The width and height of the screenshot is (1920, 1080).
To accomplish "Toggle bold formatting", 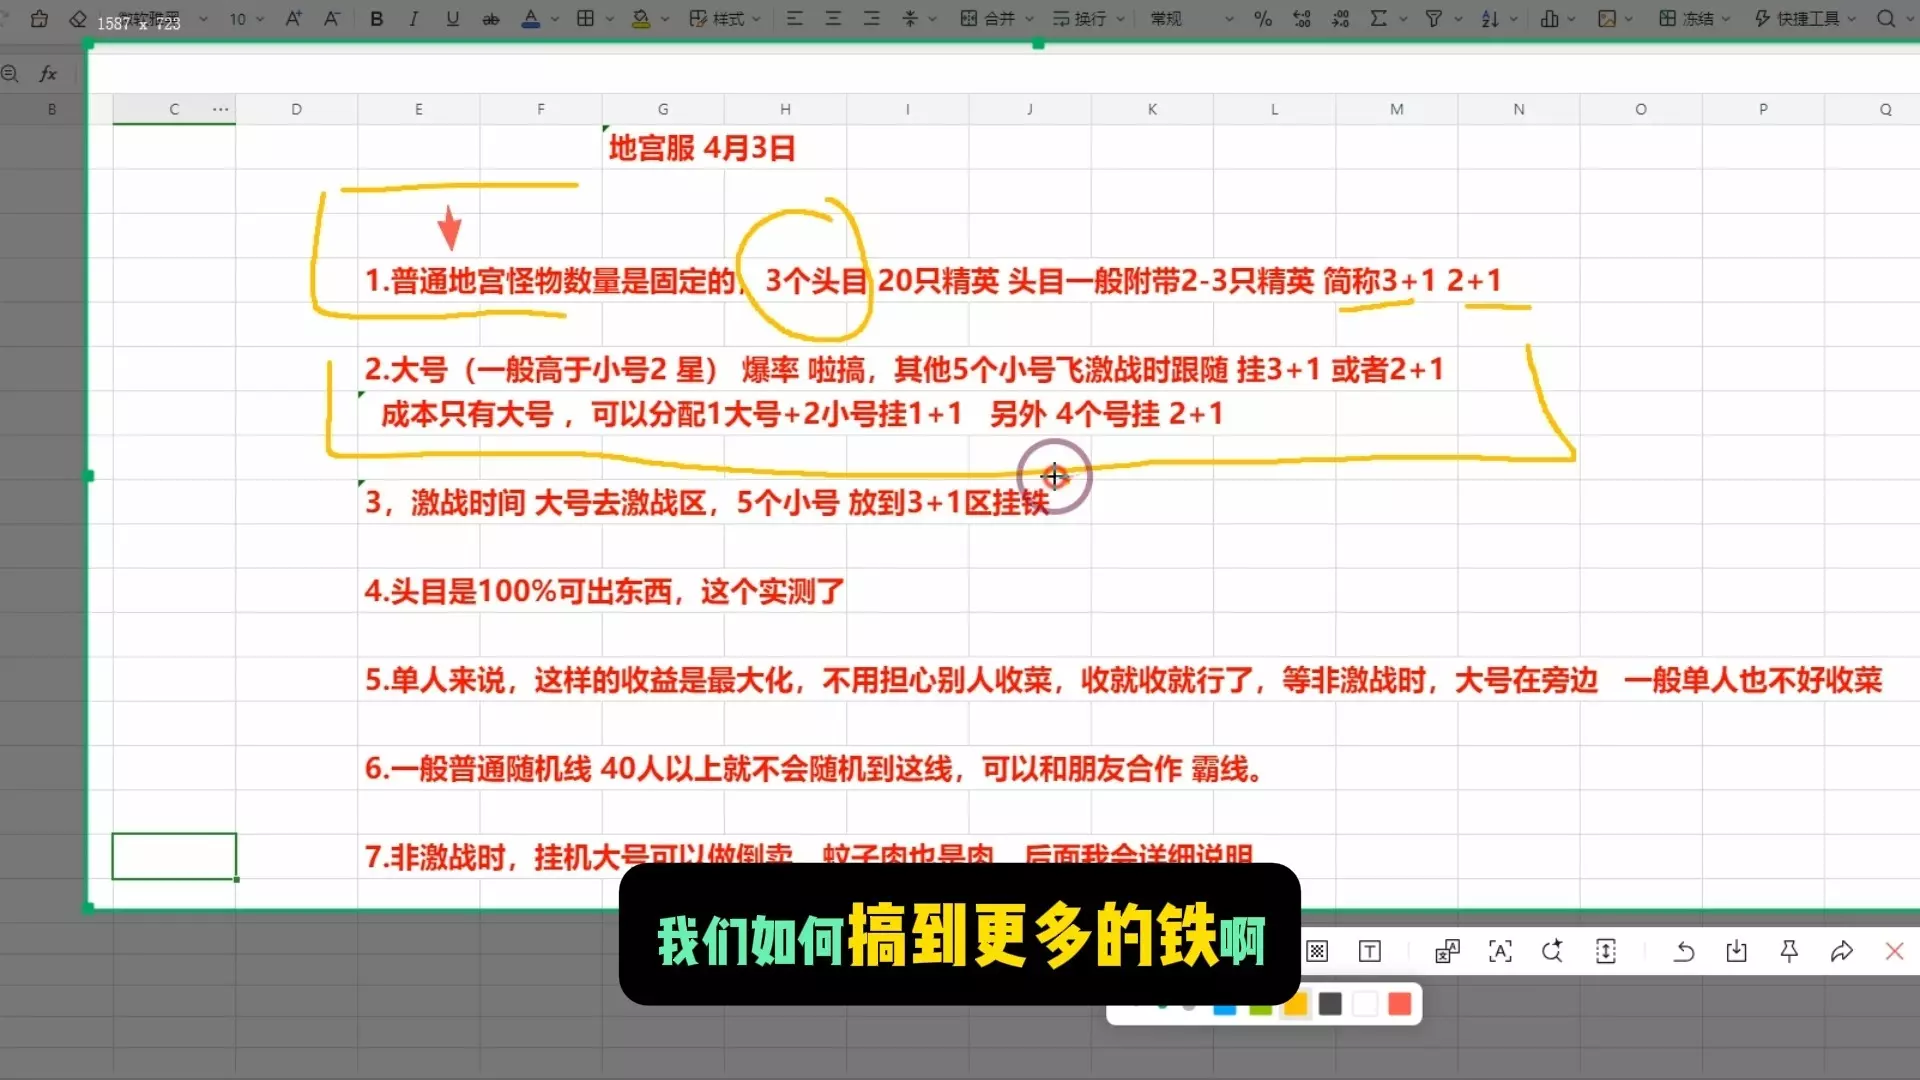I will pos(376,19).
